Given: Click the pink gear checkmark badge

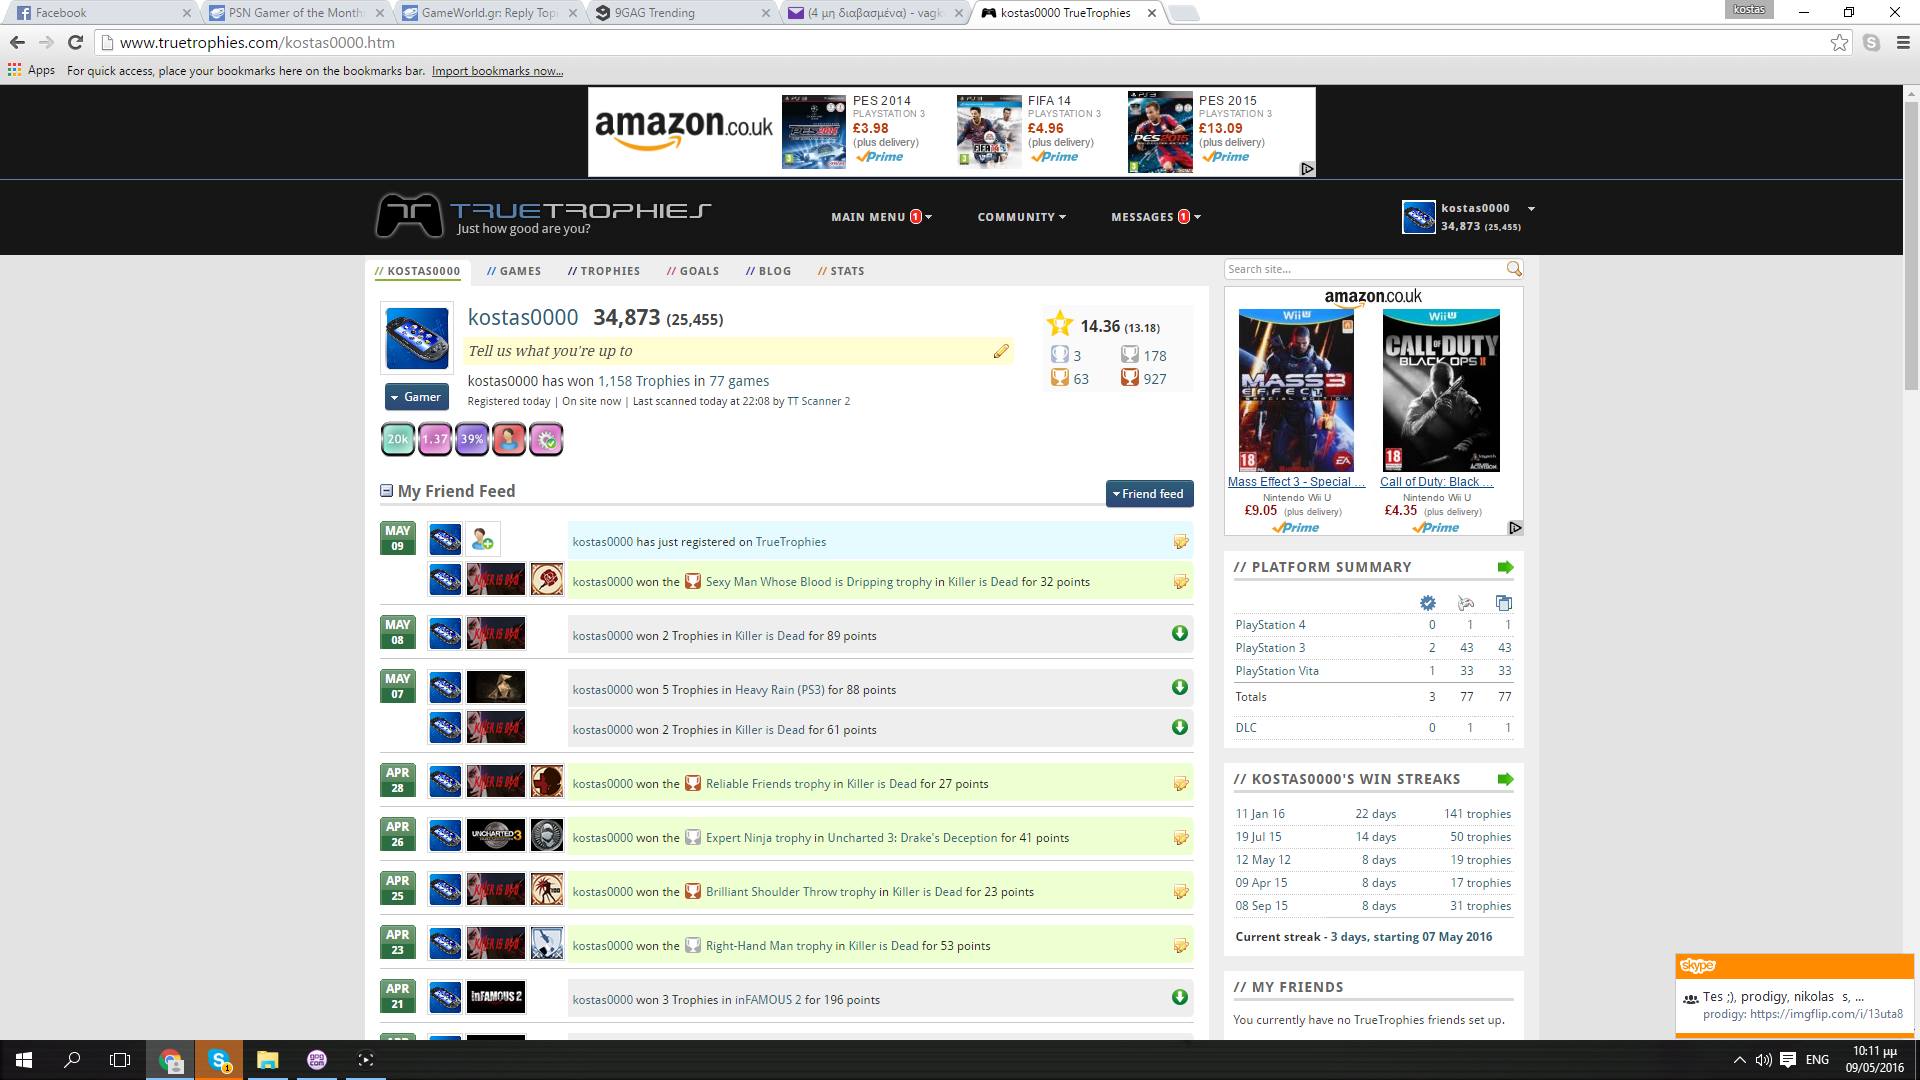Looking at the screenshot, I should pos(546,439).
